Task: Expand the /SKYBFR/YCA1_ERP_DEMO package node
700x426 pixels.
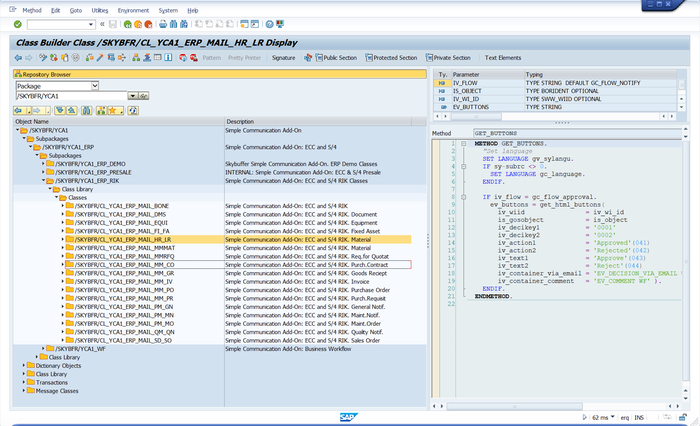Action: pyautogui.click(x=43, y=164)
